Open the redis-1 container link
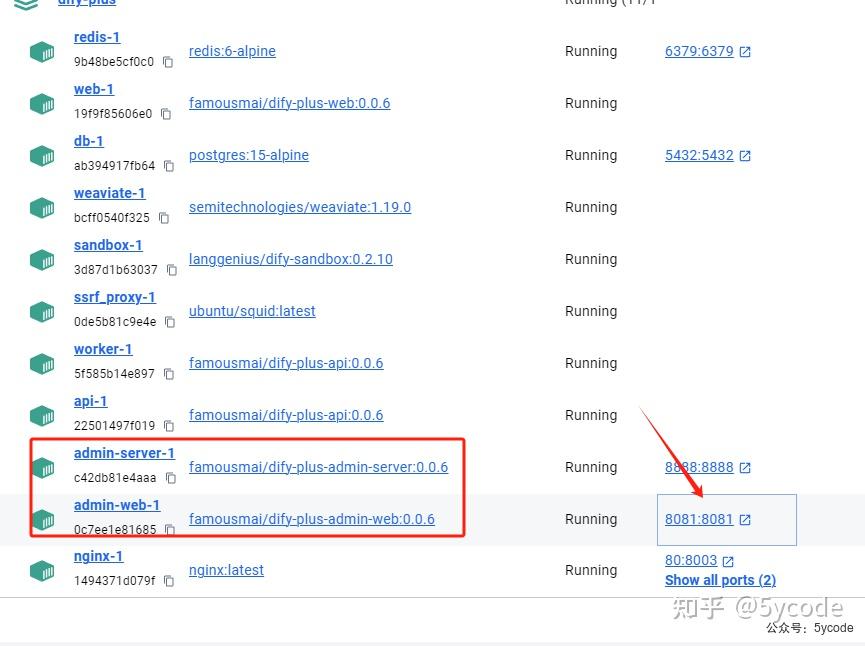Viewport: 865px width, 646px height. coord(97,37)
